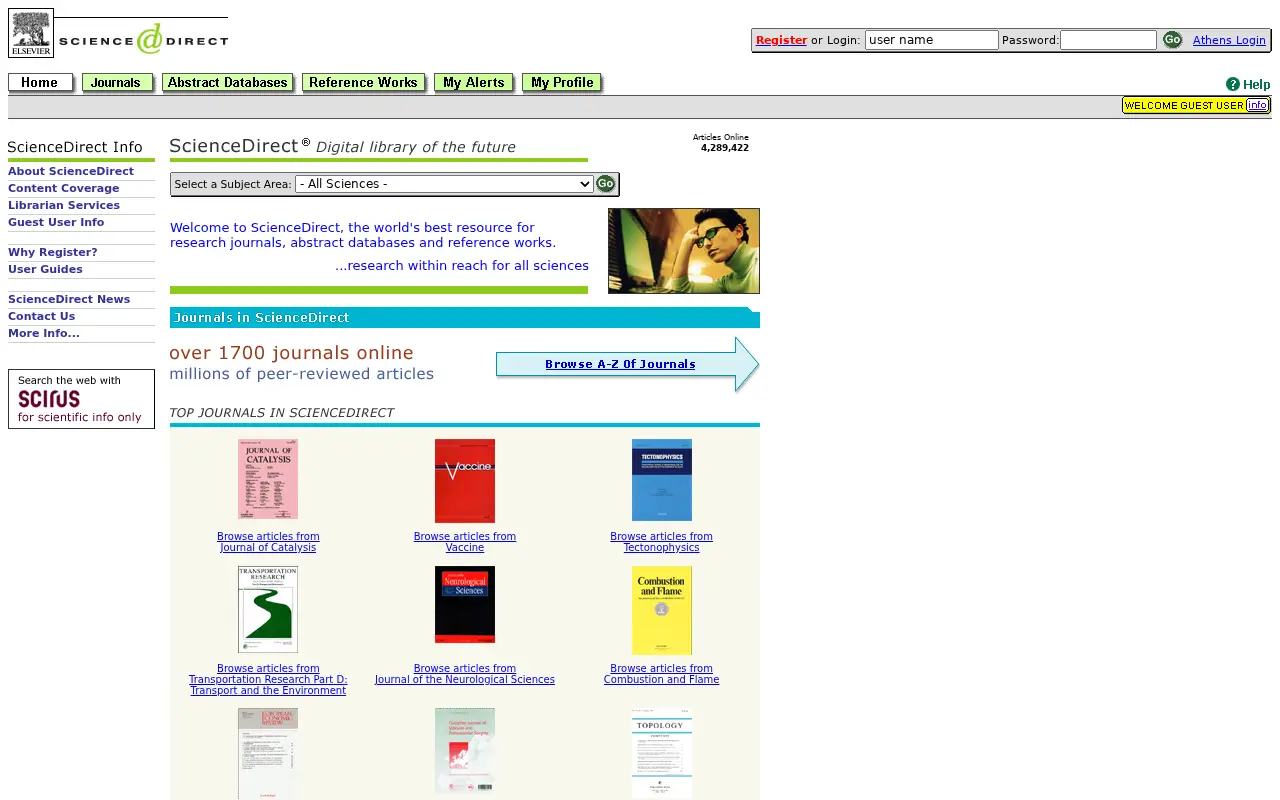Click the Combustion and Flame cover
The height and width of the screenshot is (800, 1280).
coord(661,611)
